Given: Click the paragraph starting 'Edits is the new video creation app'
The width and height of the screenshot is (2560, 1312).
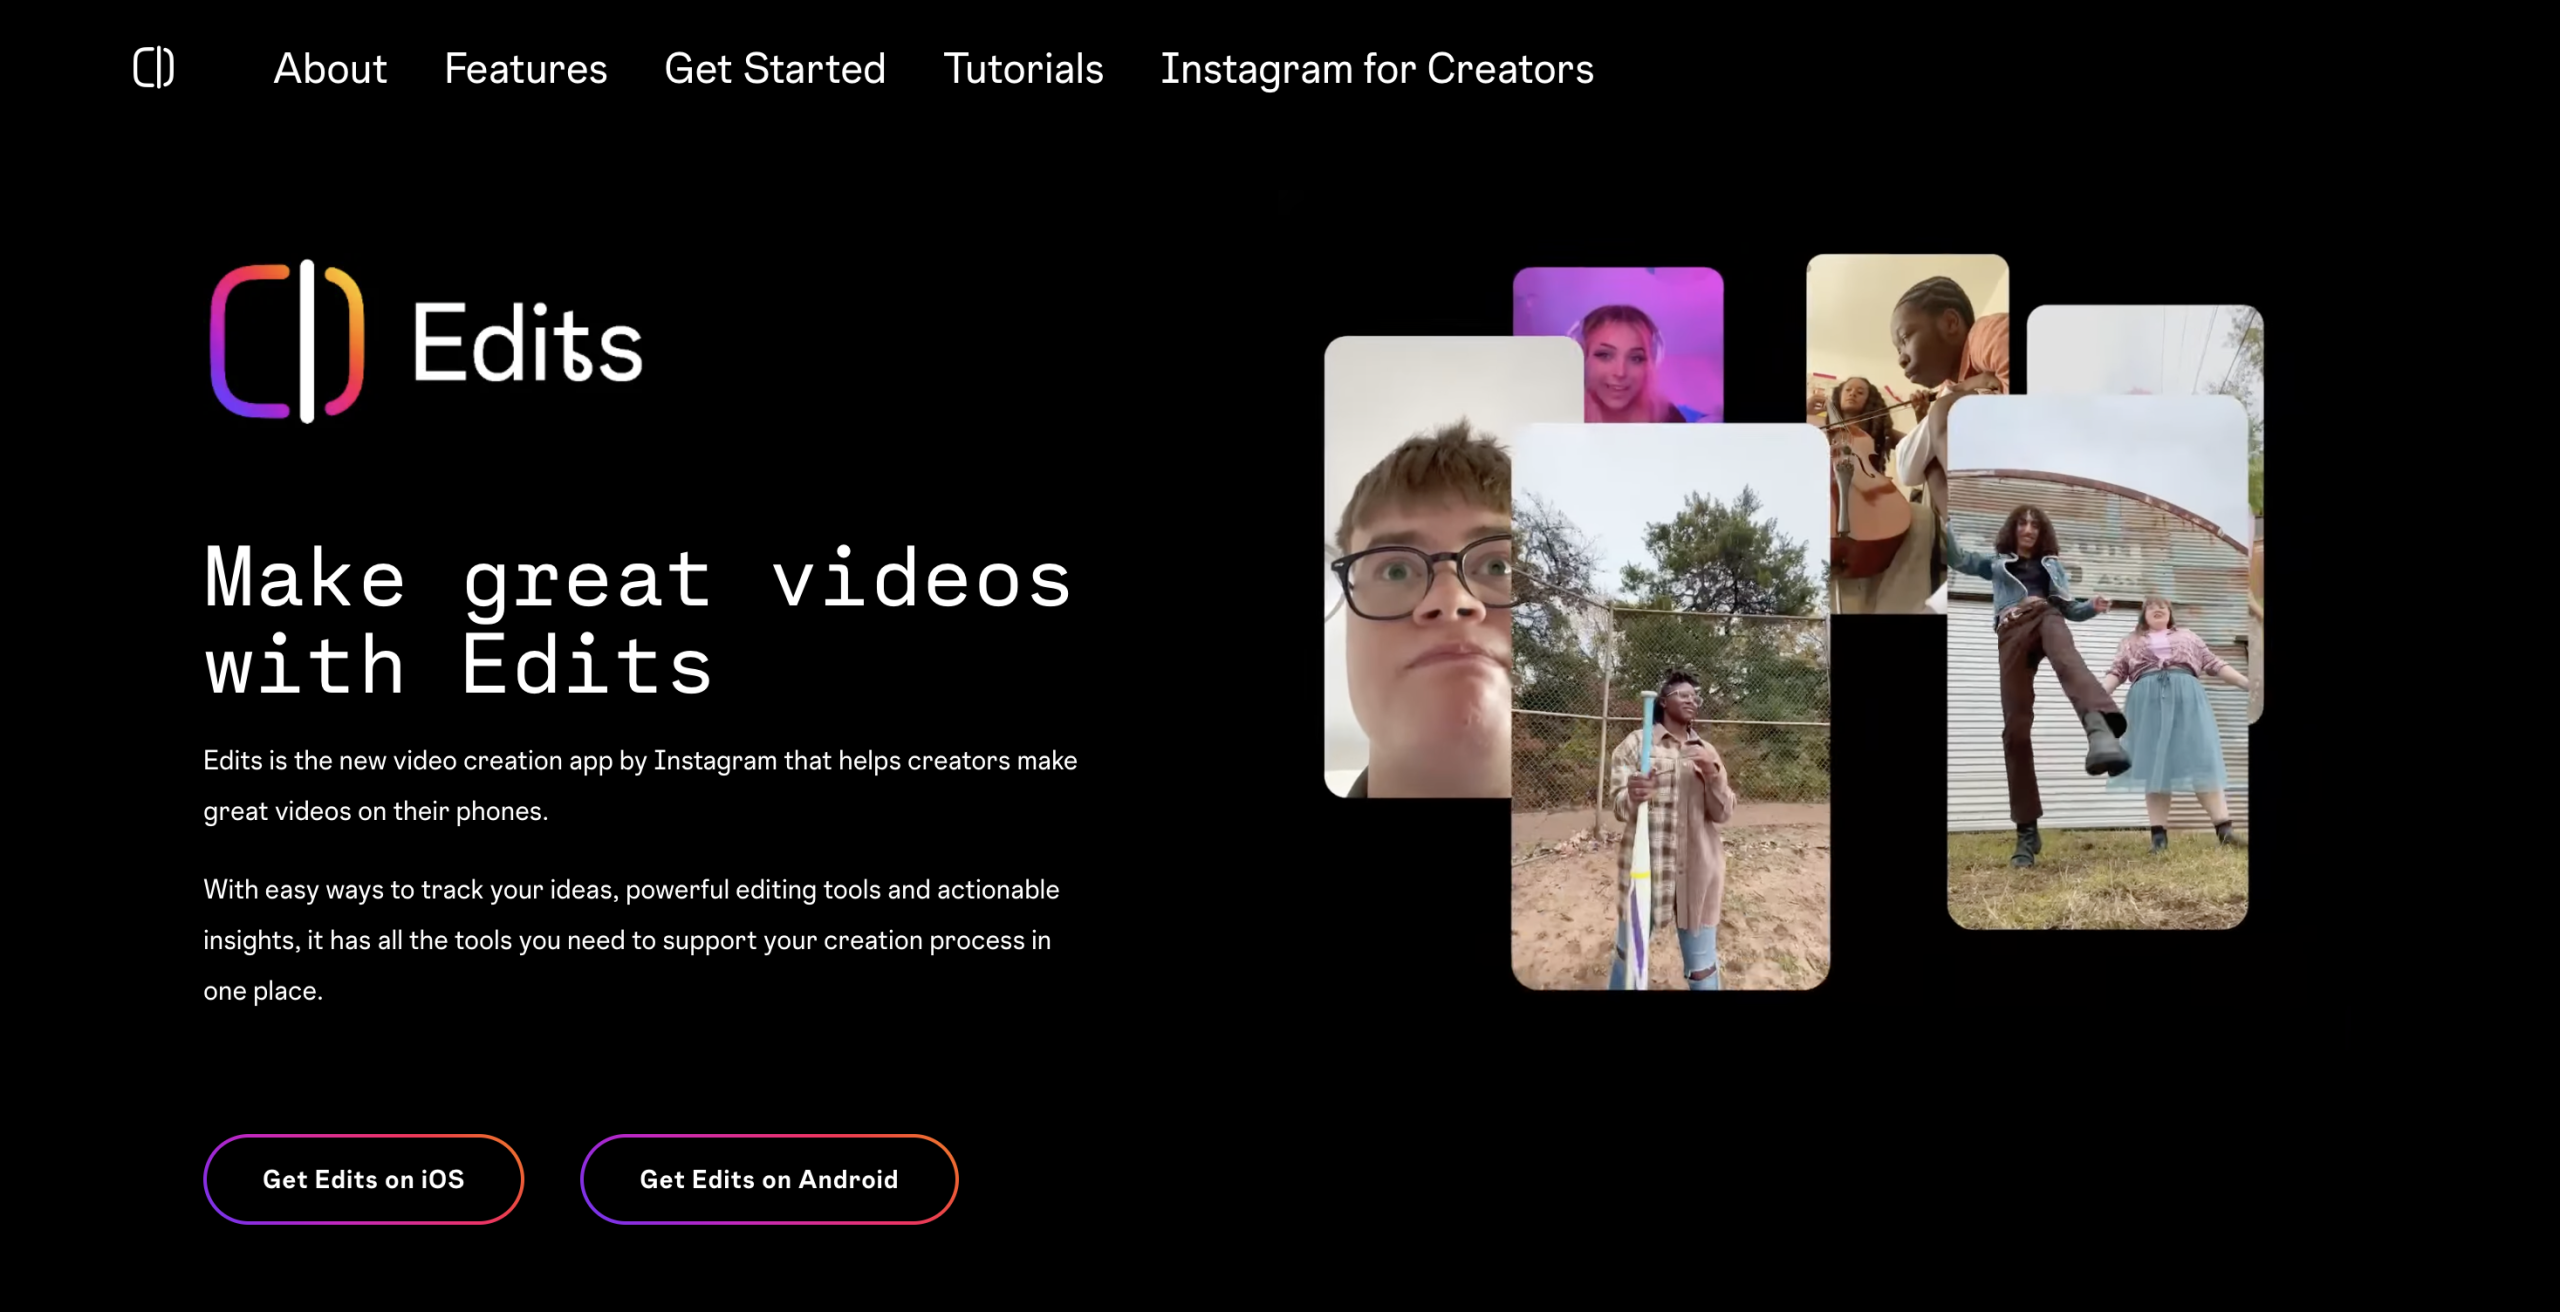Looking at the screenshot, I should click(x=640, y=785).
